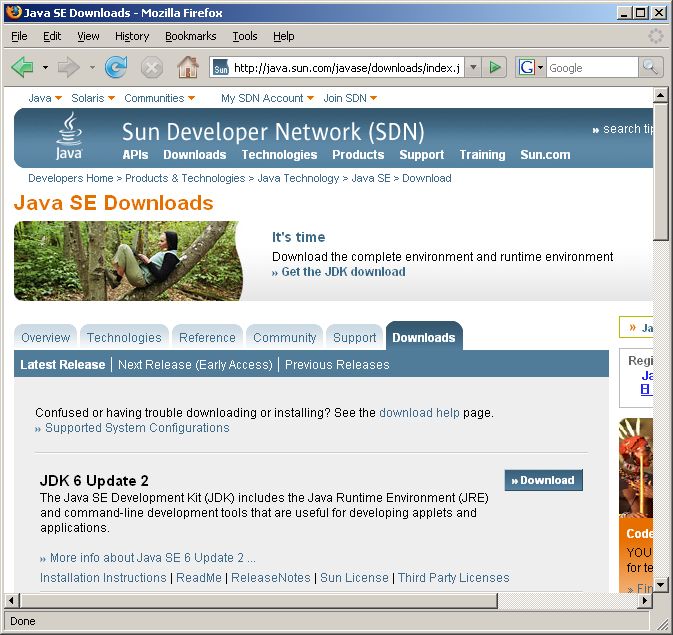The height and width of the screenshot is (635, 673).
Task: Open the History menu
Action: pyautogui.click(x=132, y=36)
